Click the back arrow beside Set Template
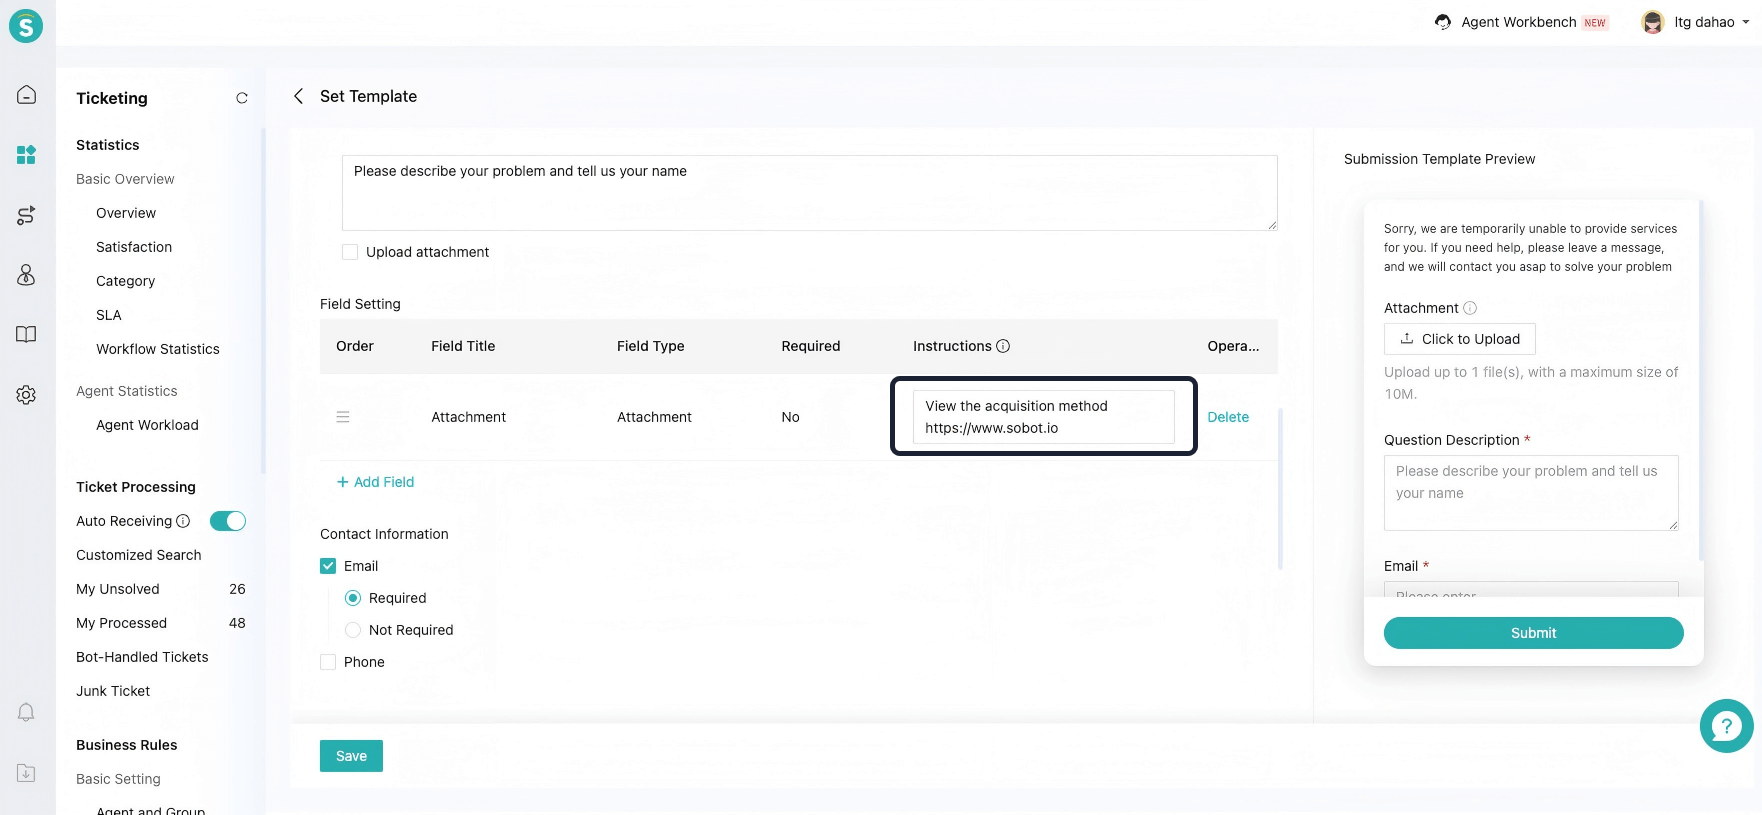1762x815 pixels. coord(298,96)
